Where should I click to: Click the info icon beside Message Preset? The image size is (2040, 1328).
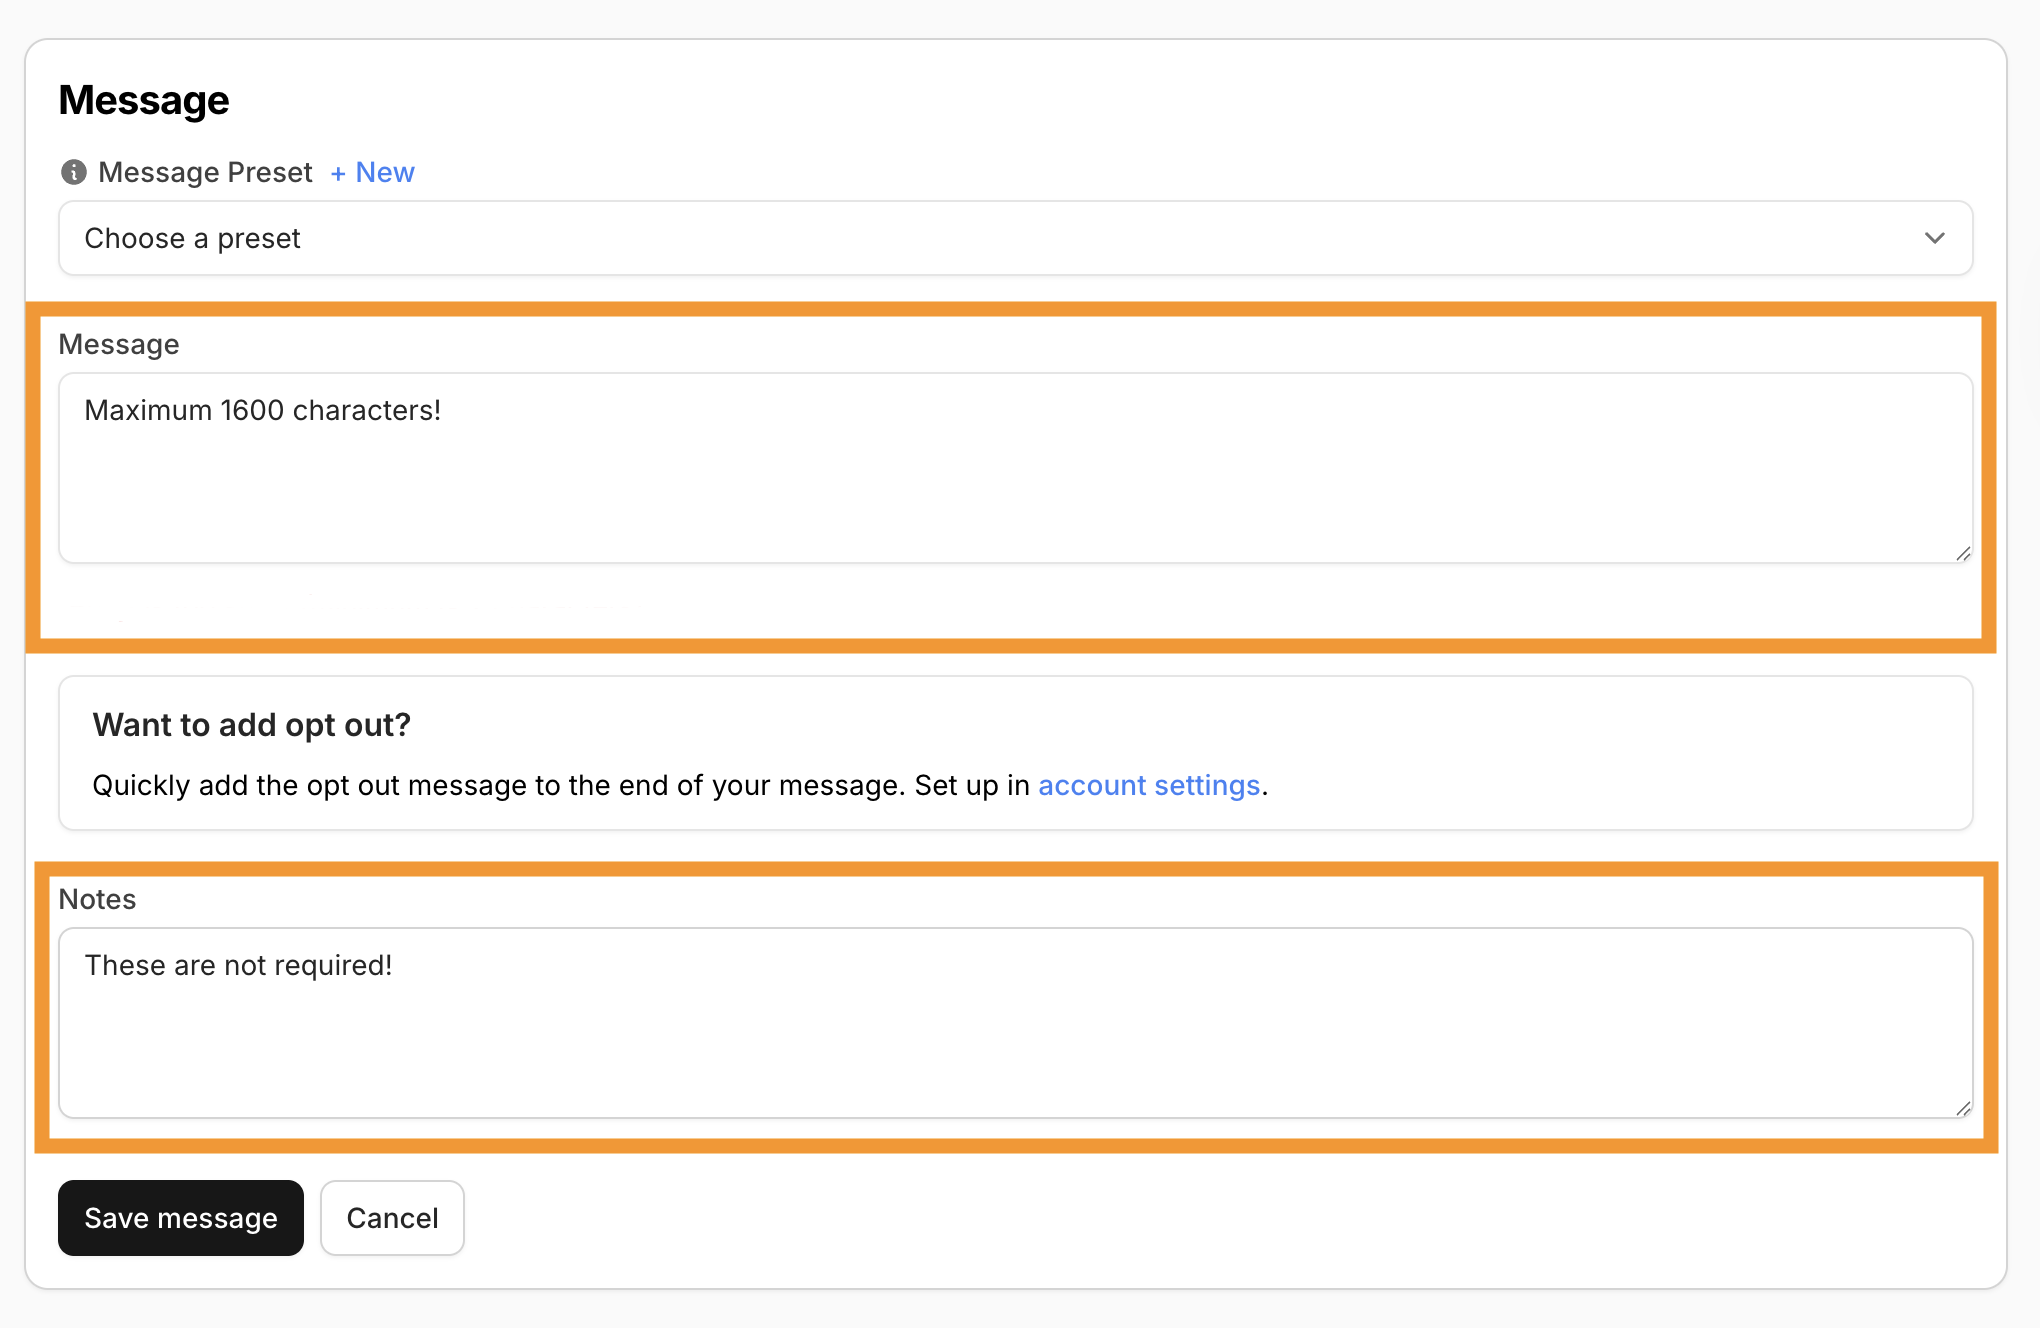click(x=73, y=172)
